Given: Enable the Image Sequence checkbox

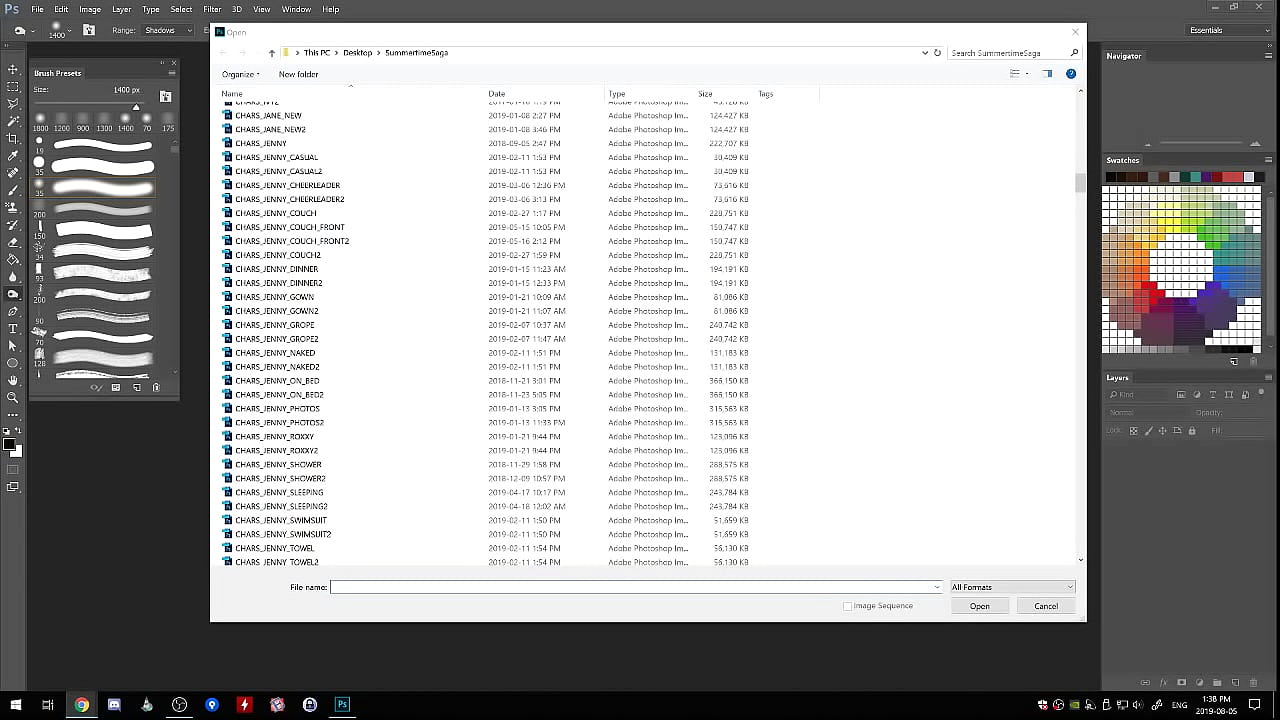Looking at the screenshot, I should [x=847, y=606].
